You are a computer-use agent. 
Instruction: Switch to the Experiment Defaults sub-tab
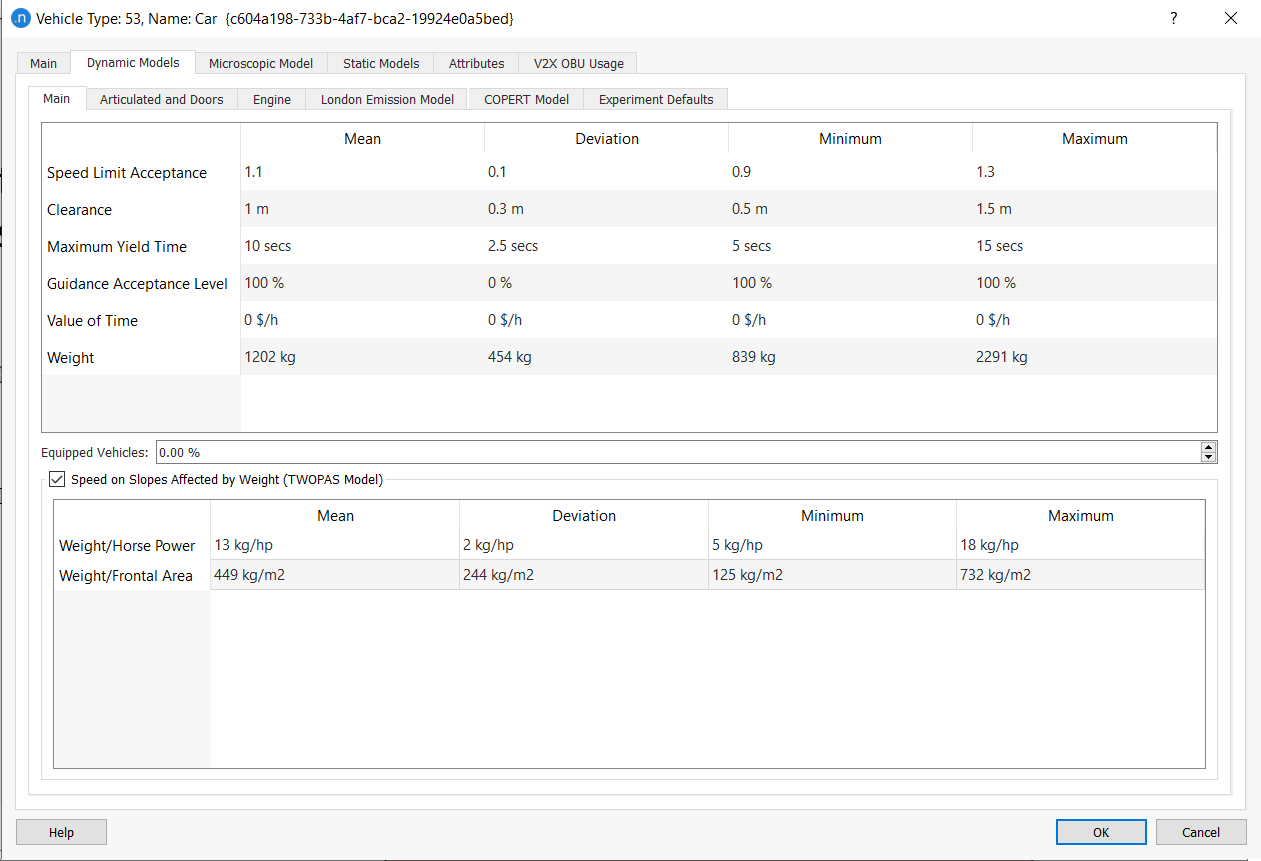(x=655, y=99)
